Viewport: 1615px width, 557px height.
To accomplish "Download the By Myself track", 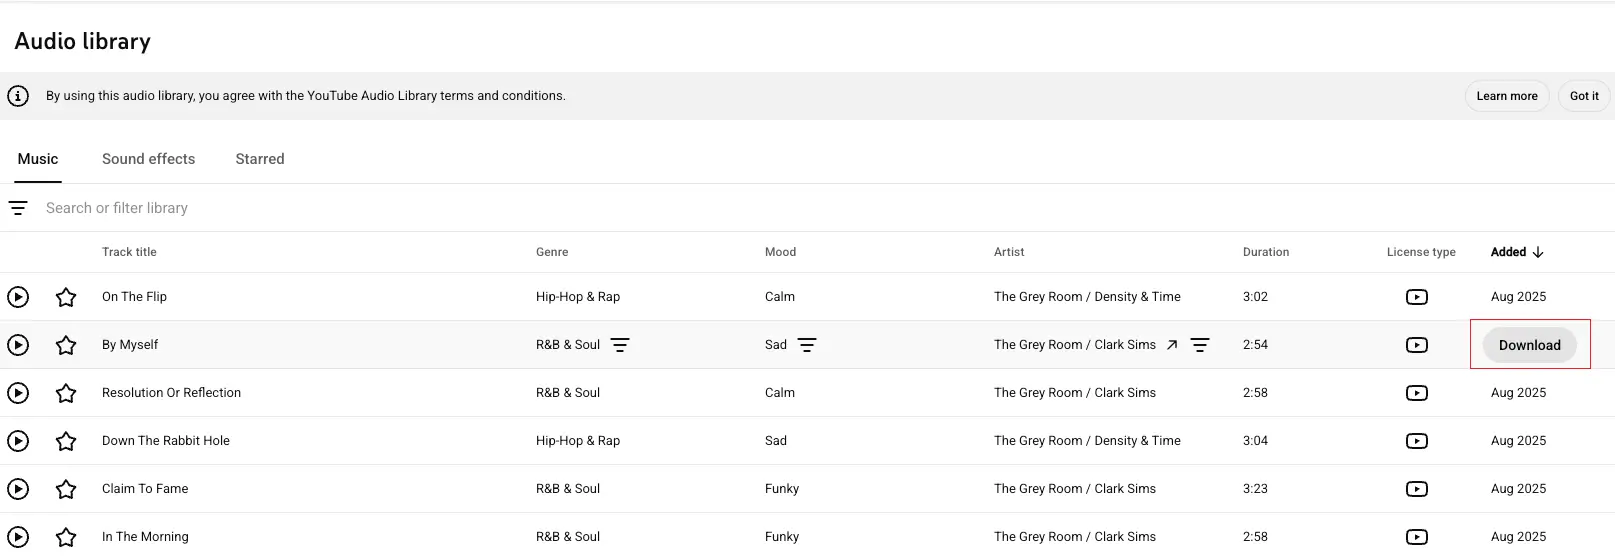I will pyautogui.click(x=1529, y=345).
